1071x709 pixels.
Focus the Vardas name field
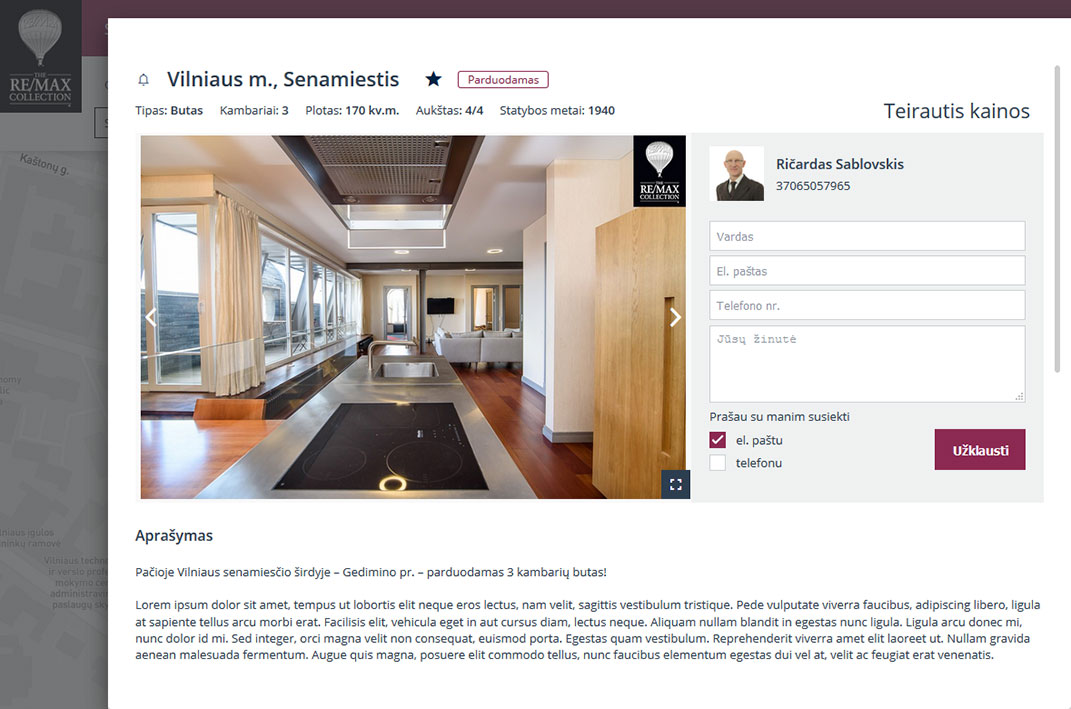point(867,236)
